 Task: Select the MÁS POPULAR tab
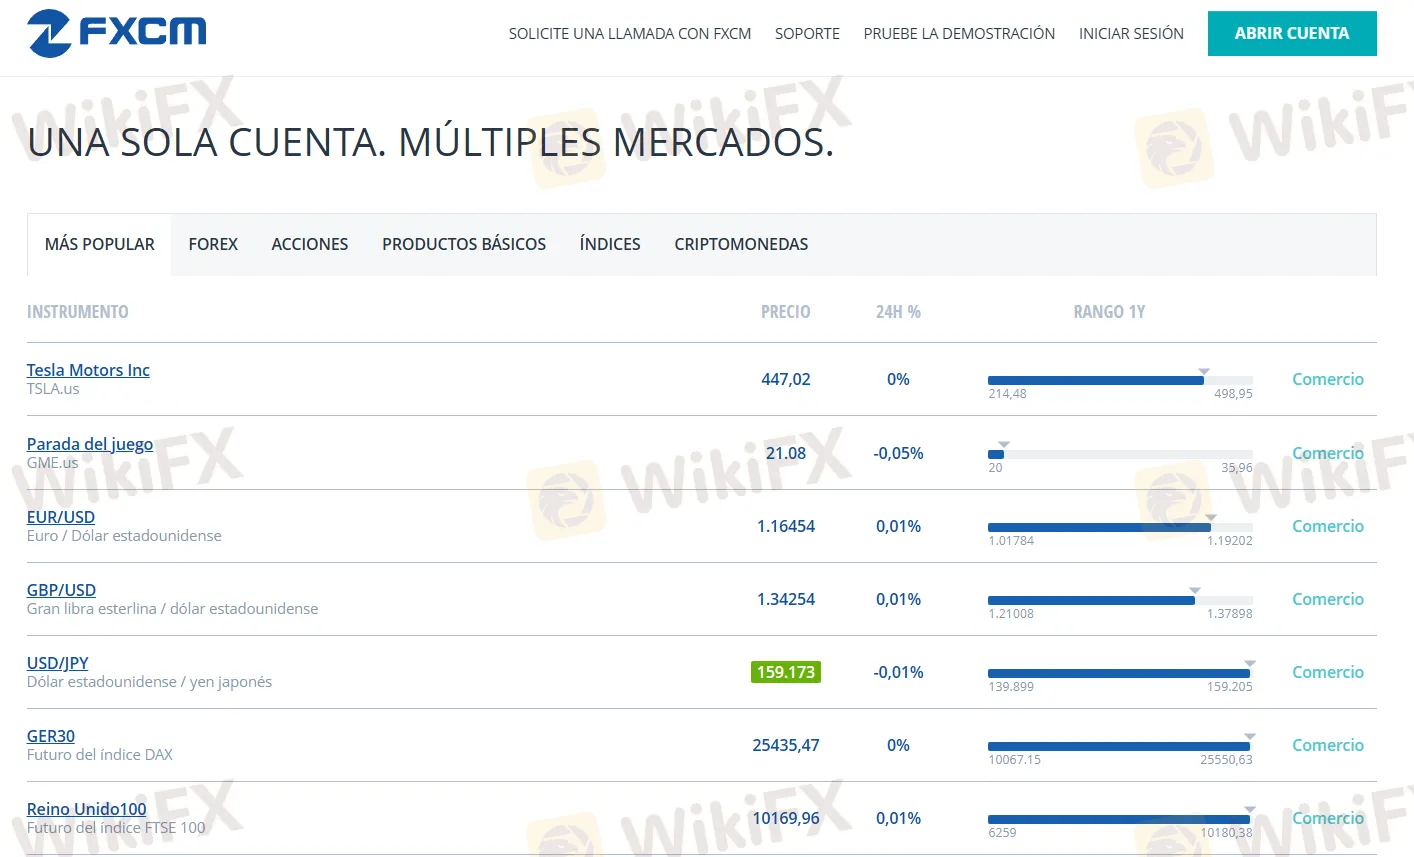point(98,244)
